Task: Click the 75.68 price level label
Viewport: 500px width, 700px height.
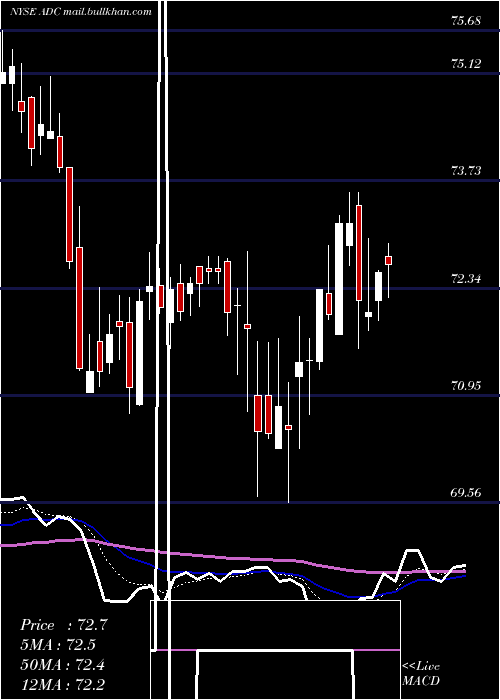Action: tap(466, 21)
